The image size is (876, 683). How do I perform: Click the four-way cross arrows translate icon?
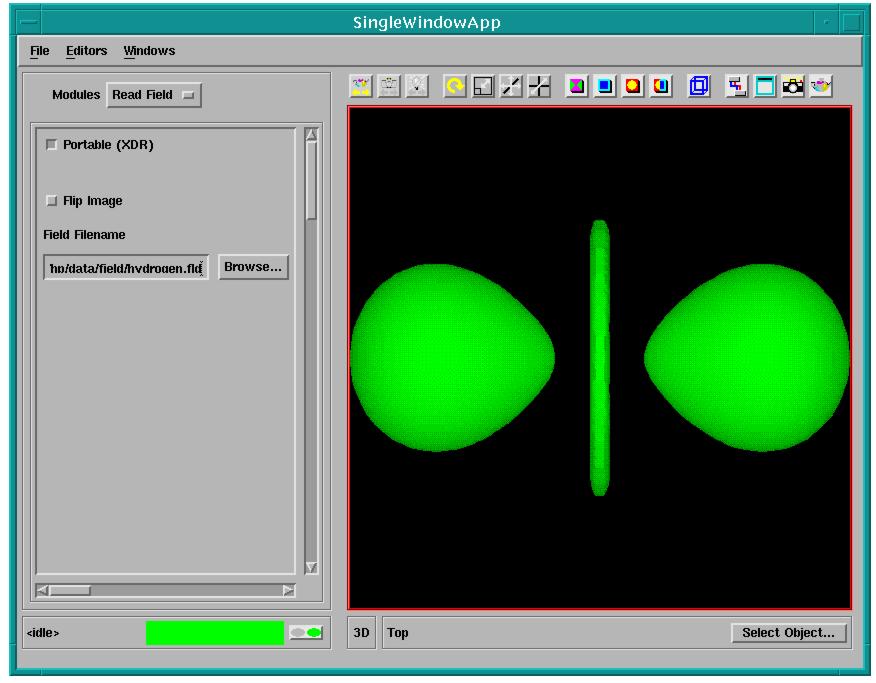pos(539,87)
